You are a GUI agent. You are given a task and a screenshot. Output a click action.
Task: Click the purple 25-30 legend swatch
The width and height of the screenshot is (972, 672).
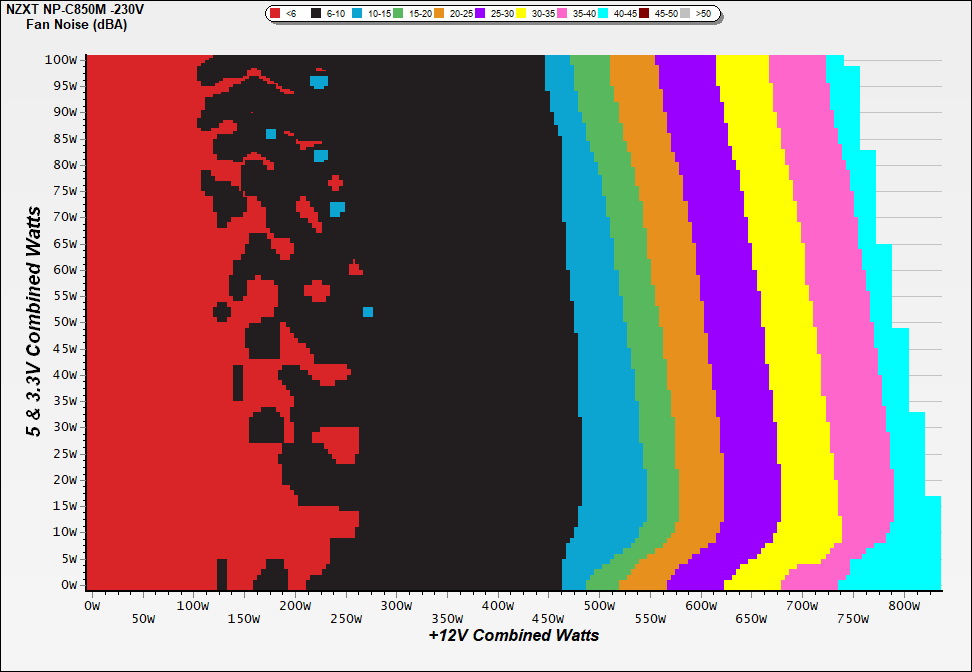[480, 14]
